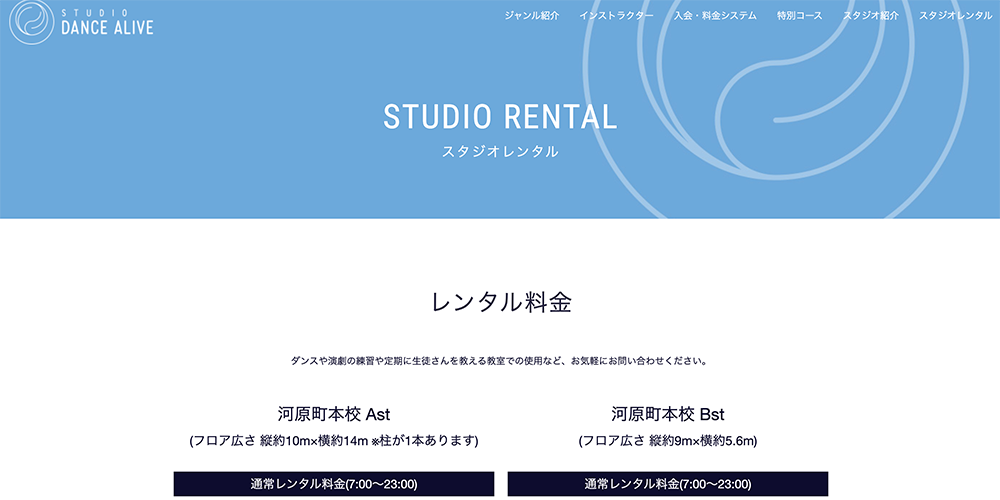Select the 河原町本校 Bst heading

click(x=668, y=413)
